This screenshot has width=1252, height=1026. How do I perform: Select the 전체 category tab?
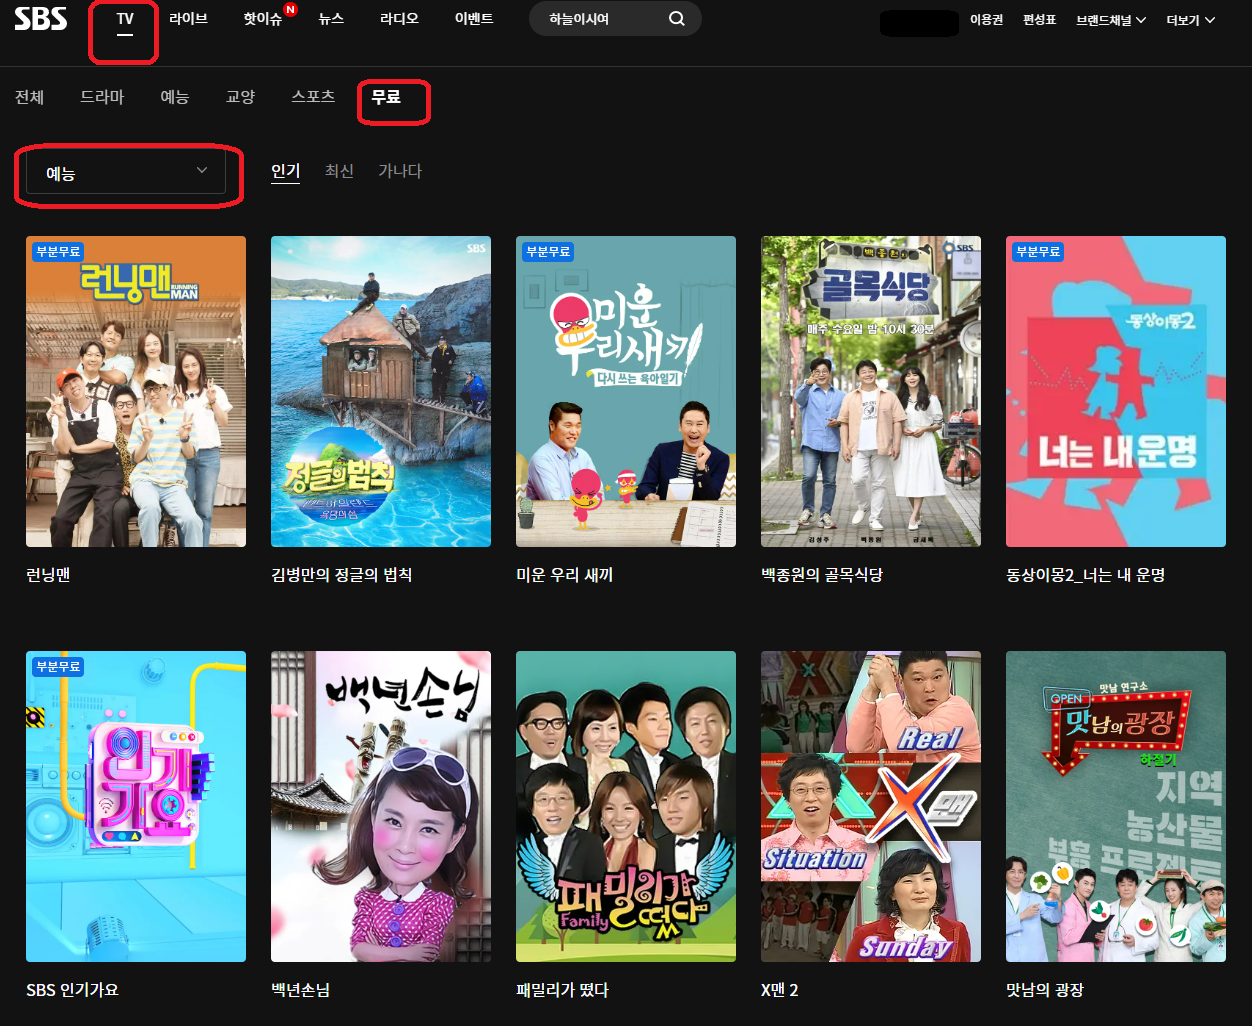tap(29, 97)
